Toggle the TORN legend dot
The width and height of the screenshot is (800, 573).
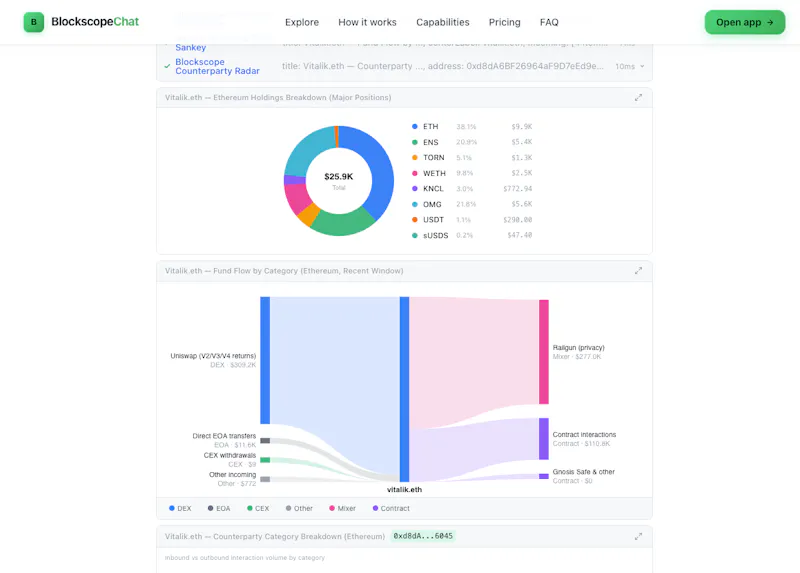415,158
